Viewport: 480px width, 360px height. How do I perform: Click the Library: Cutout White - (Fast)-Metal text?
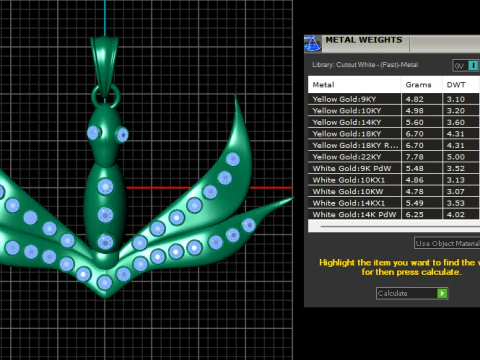pyautogui.click(x=365, y=65)
